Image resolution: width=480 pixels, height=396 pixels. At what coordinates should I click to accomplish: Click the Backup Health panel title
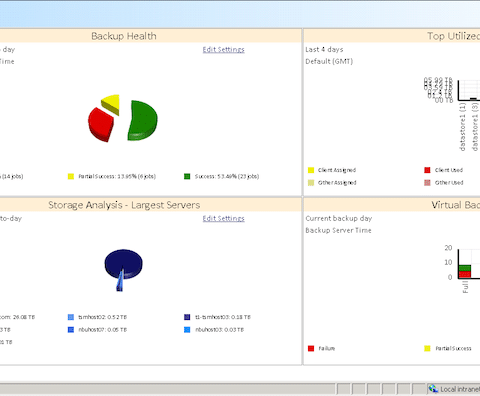click(124, 36)
